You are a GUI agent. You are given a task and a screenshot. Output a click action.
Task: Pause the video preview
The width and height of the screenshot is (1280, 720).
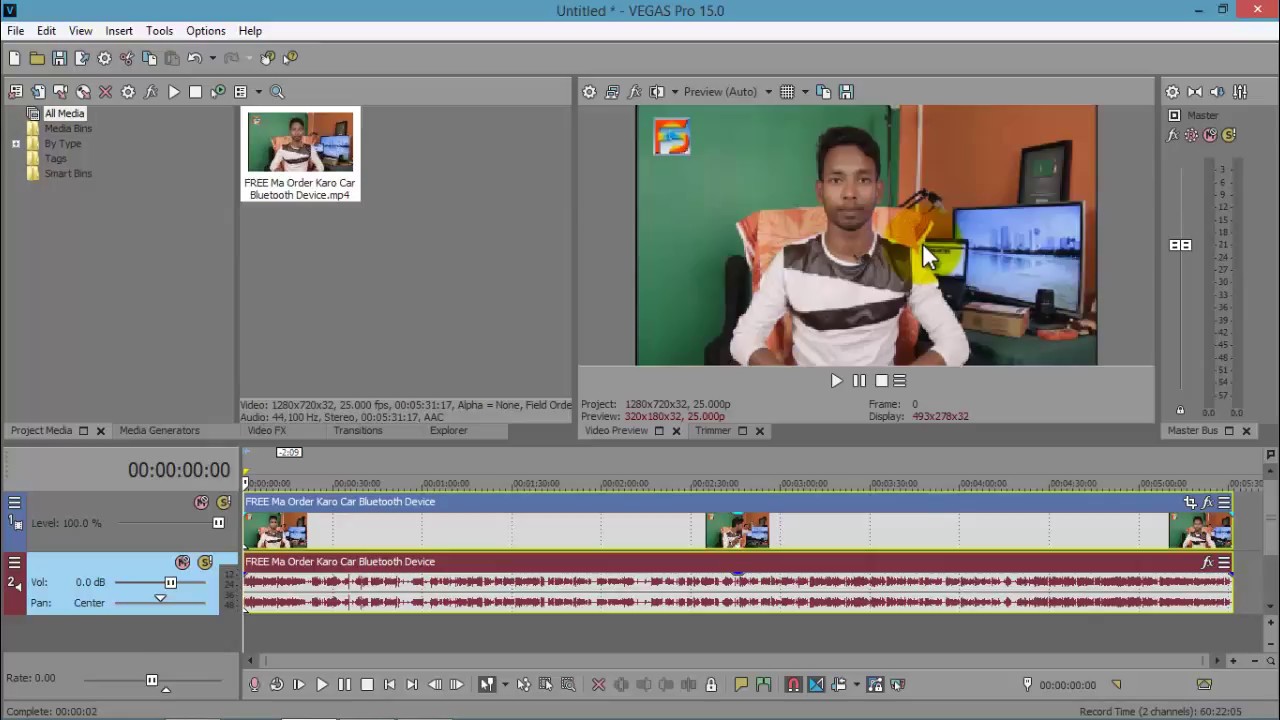(x=859, y=381)
